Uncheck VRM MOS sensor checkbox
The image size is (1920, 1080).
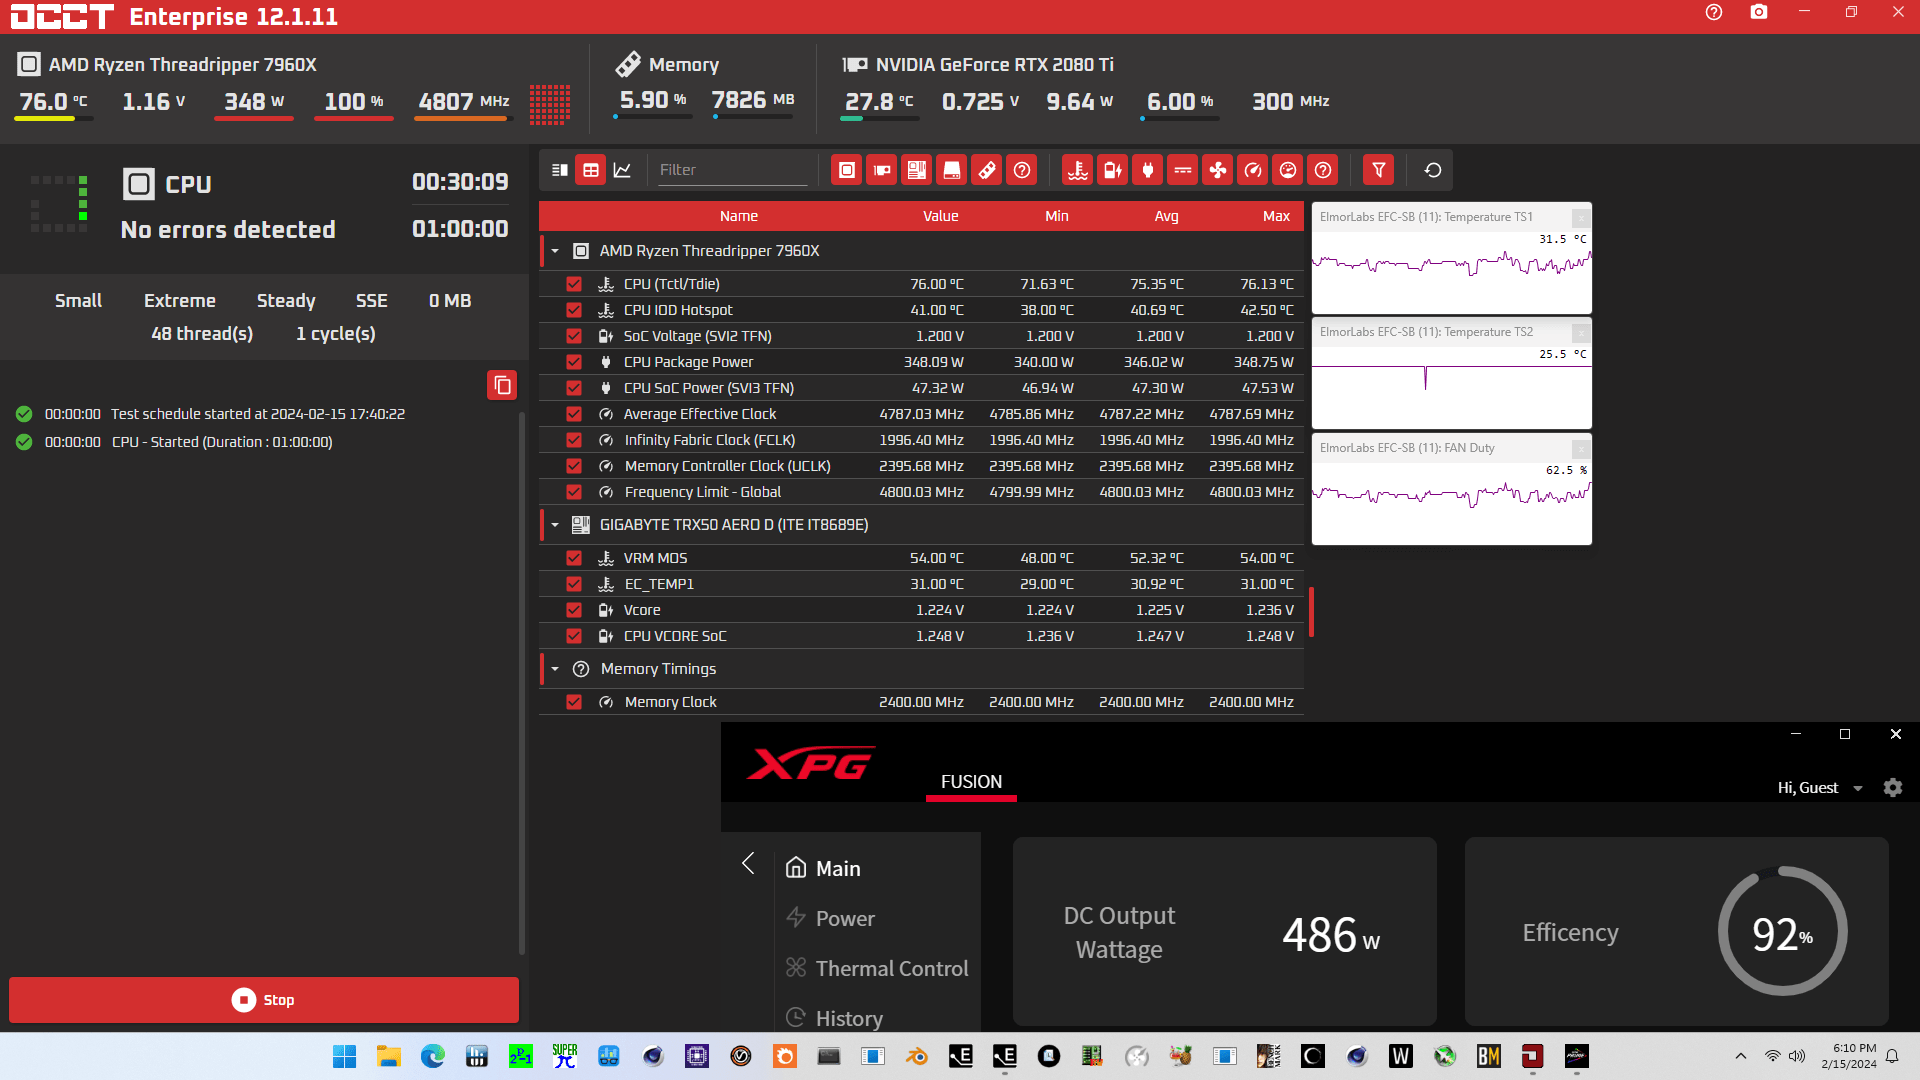tap(574, 558)
